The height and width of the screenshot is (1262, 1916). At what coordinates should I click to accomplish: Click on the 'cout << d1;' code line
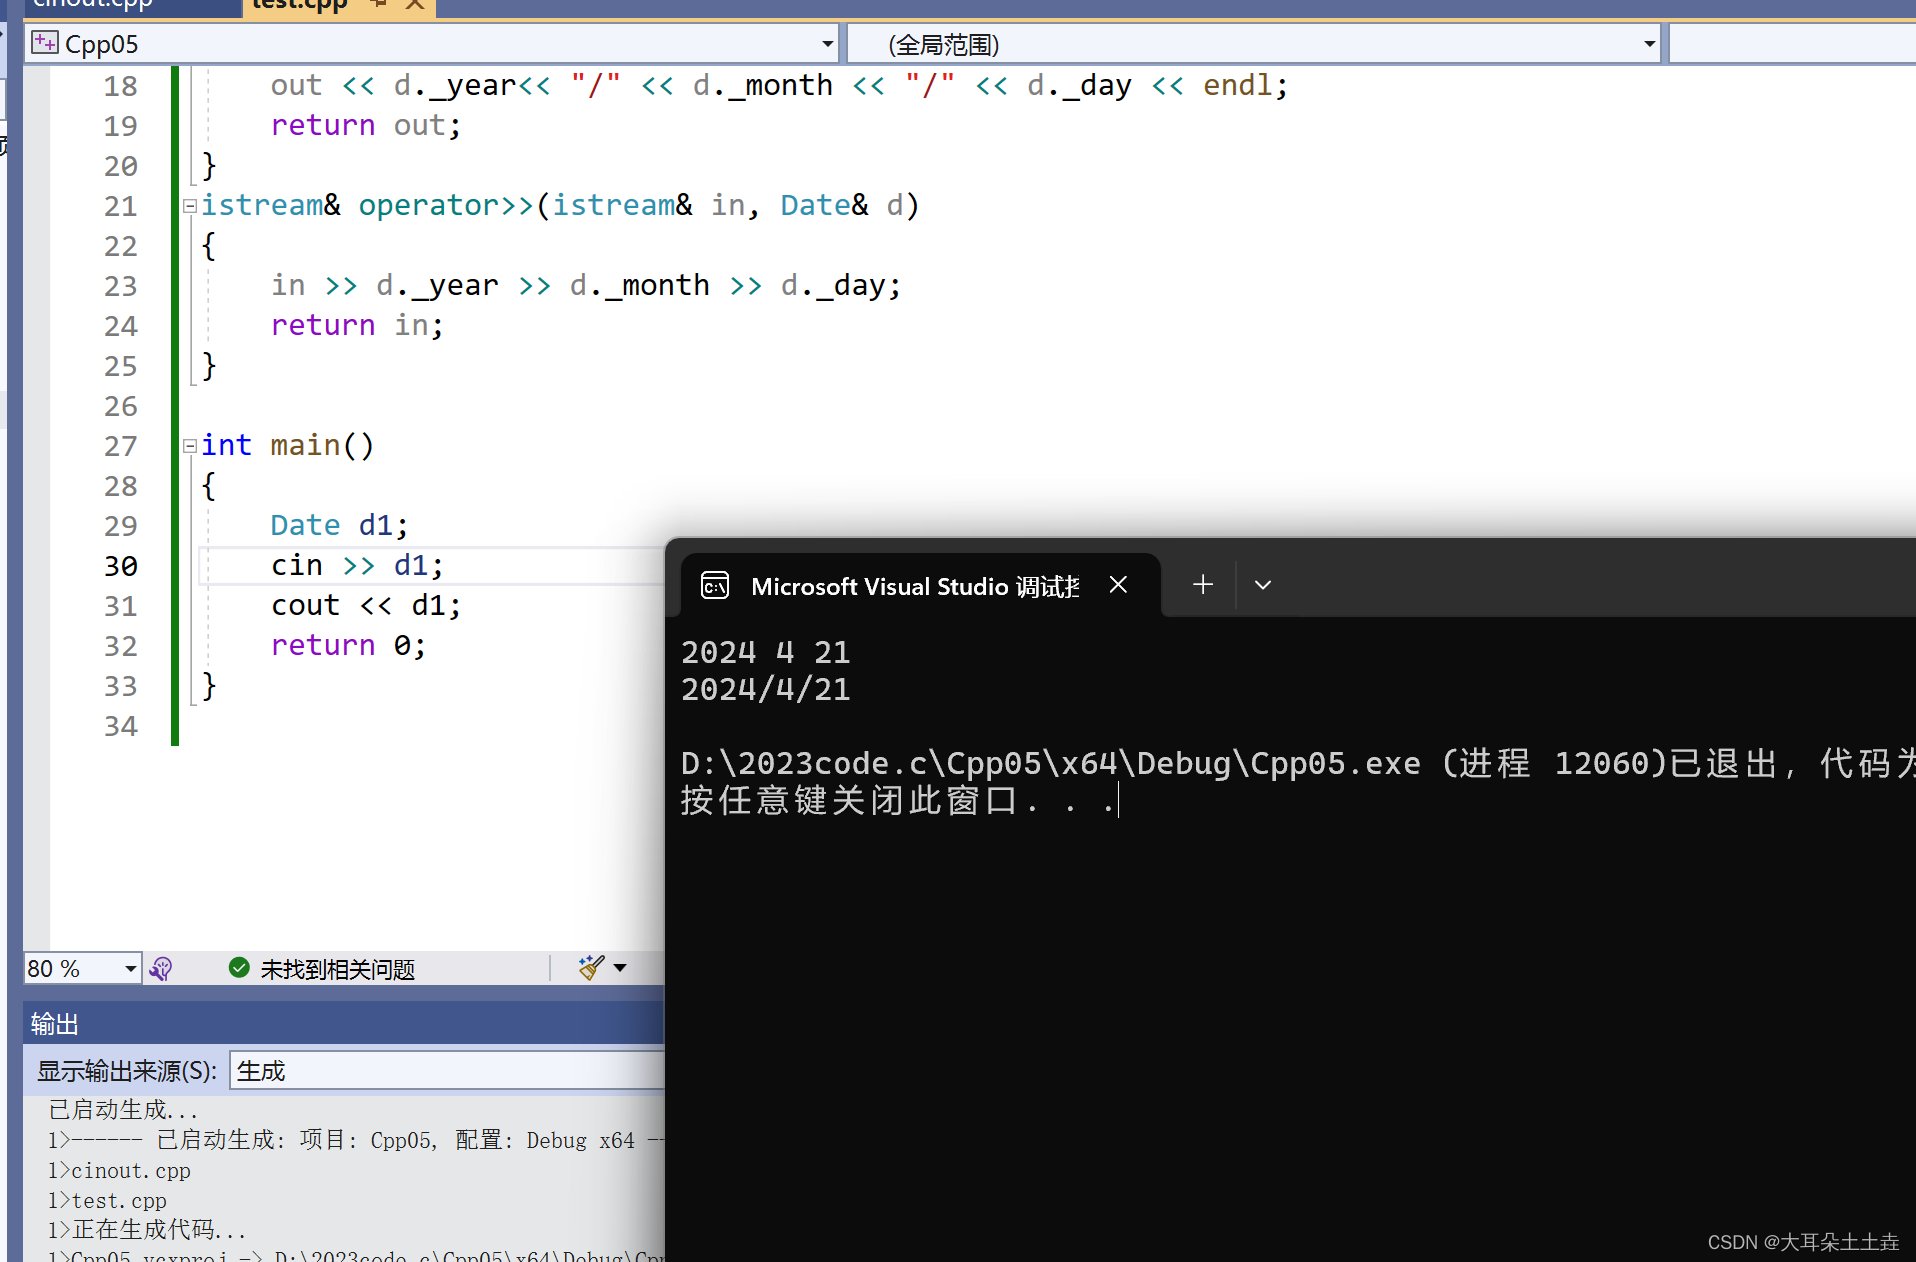pyautogui.click(x=366, y=606)
